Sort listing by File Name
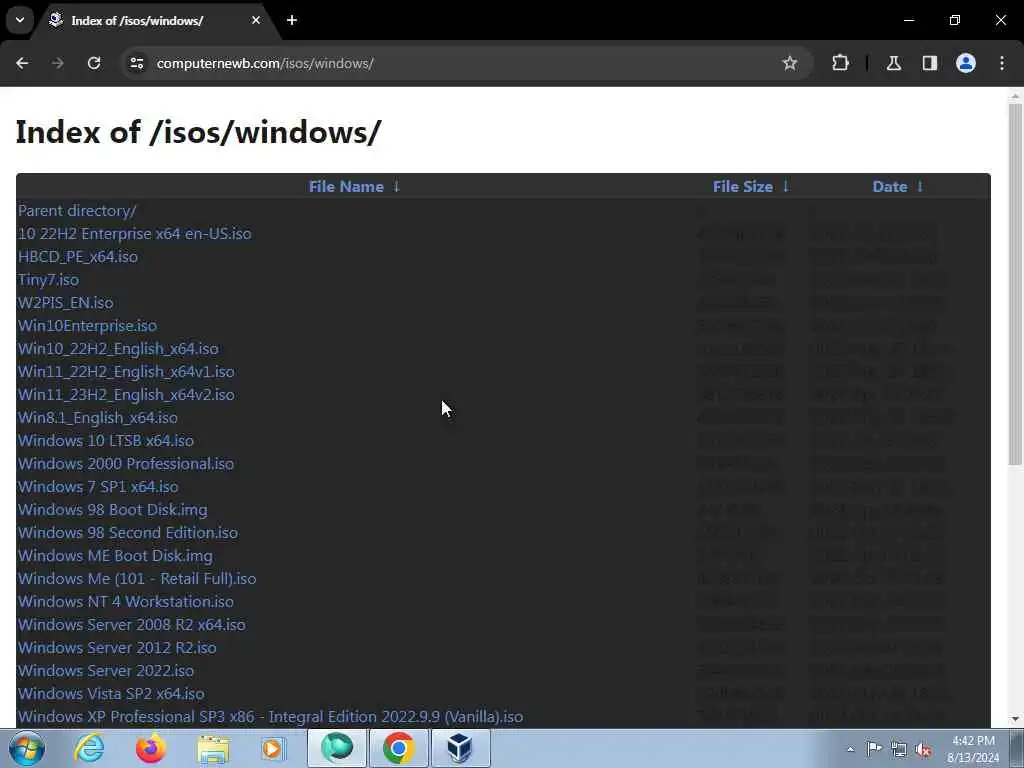1024x768 pixels. tap(346, 187)
